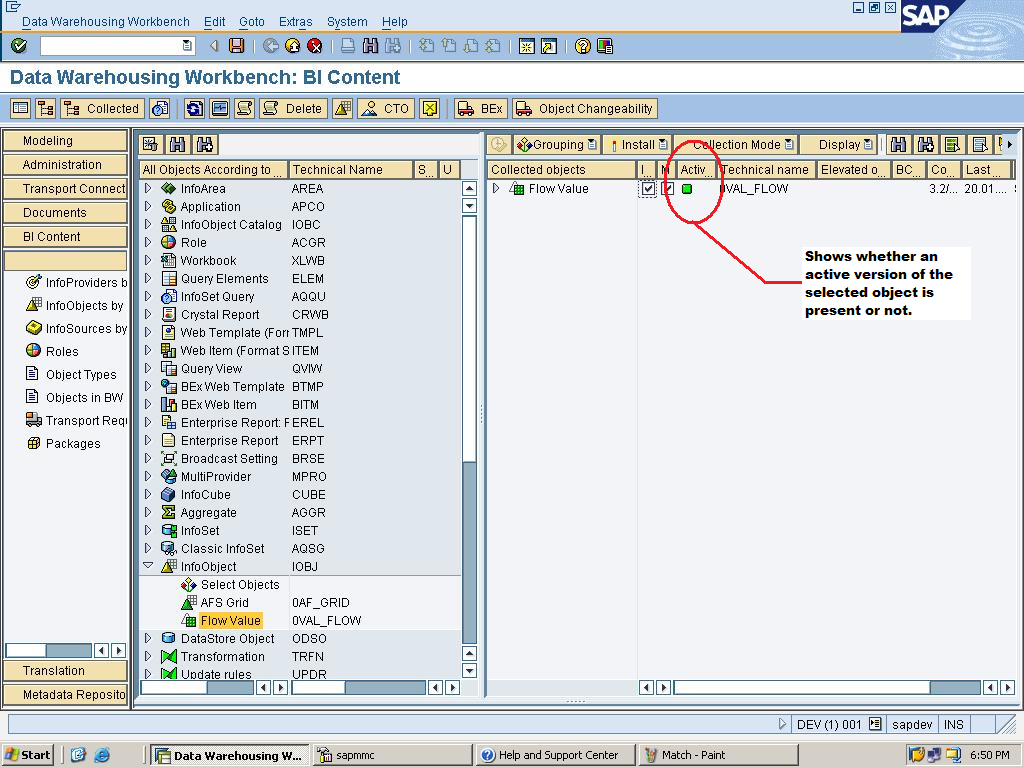The height and width of the screenshot is (768, 1024).
Task: Click the Print icon in toolbar
Action: pyautogui.click(x=348, y=46)
